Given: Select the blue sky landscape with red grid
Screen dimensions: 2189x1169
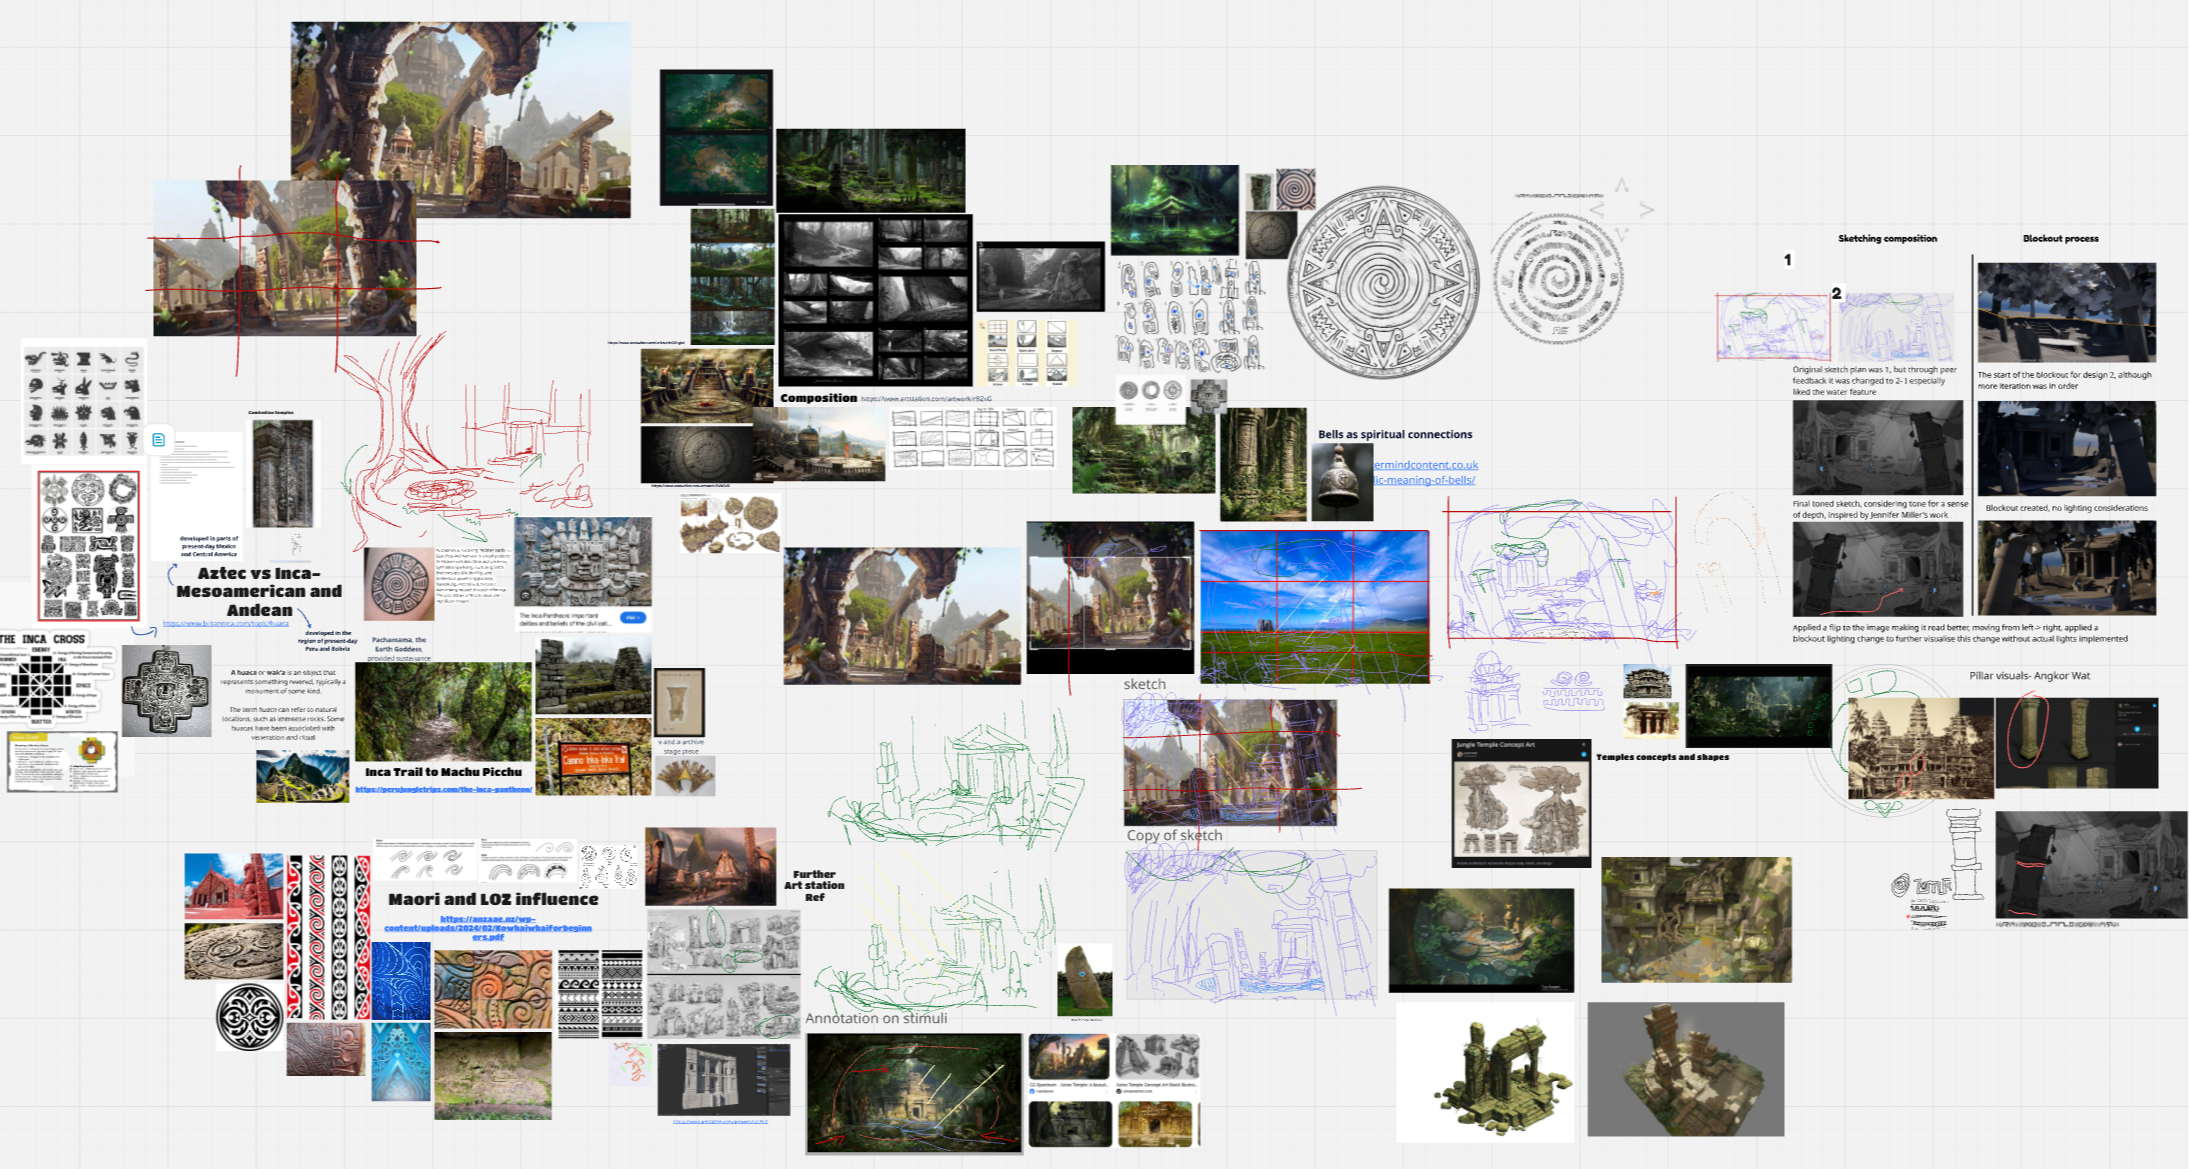Looking at the screenshot, I should (x=1314, y=607).
